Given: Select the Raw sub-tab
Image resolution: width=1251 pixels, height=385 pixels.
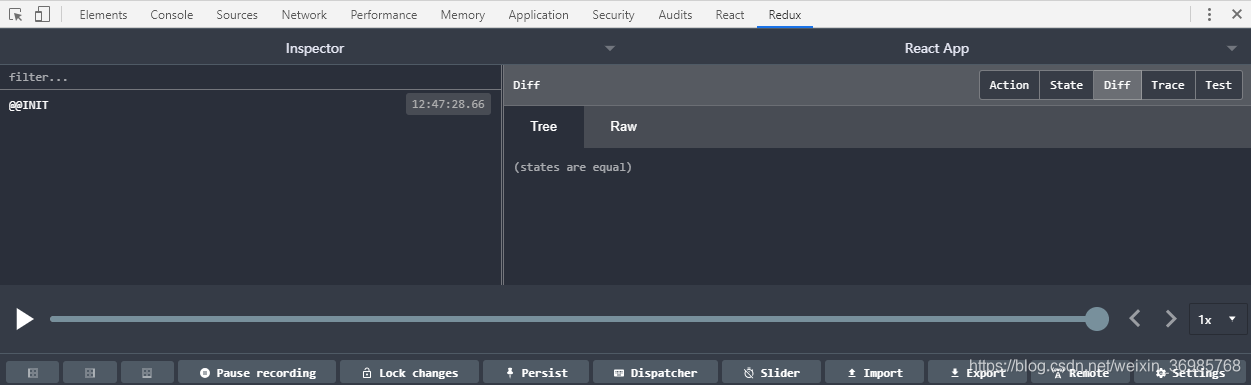Looking at the screenshot, I should (624, 126).
